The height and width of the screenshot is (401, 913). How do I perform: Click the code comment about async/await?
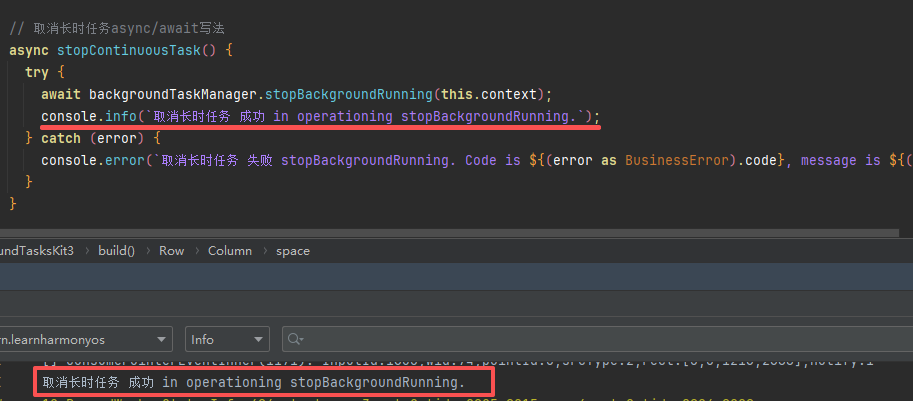coord(117,28)
